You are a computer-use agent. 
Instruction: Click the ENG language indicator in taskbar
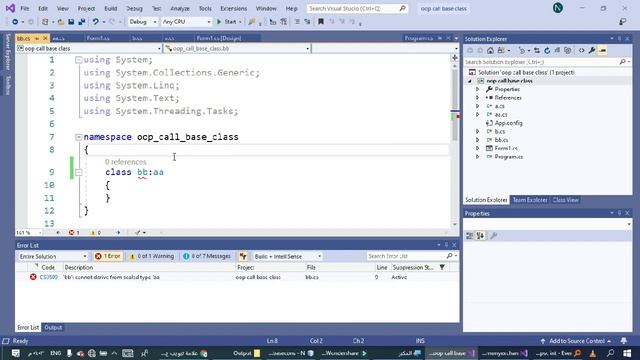[x=56, y=353]
